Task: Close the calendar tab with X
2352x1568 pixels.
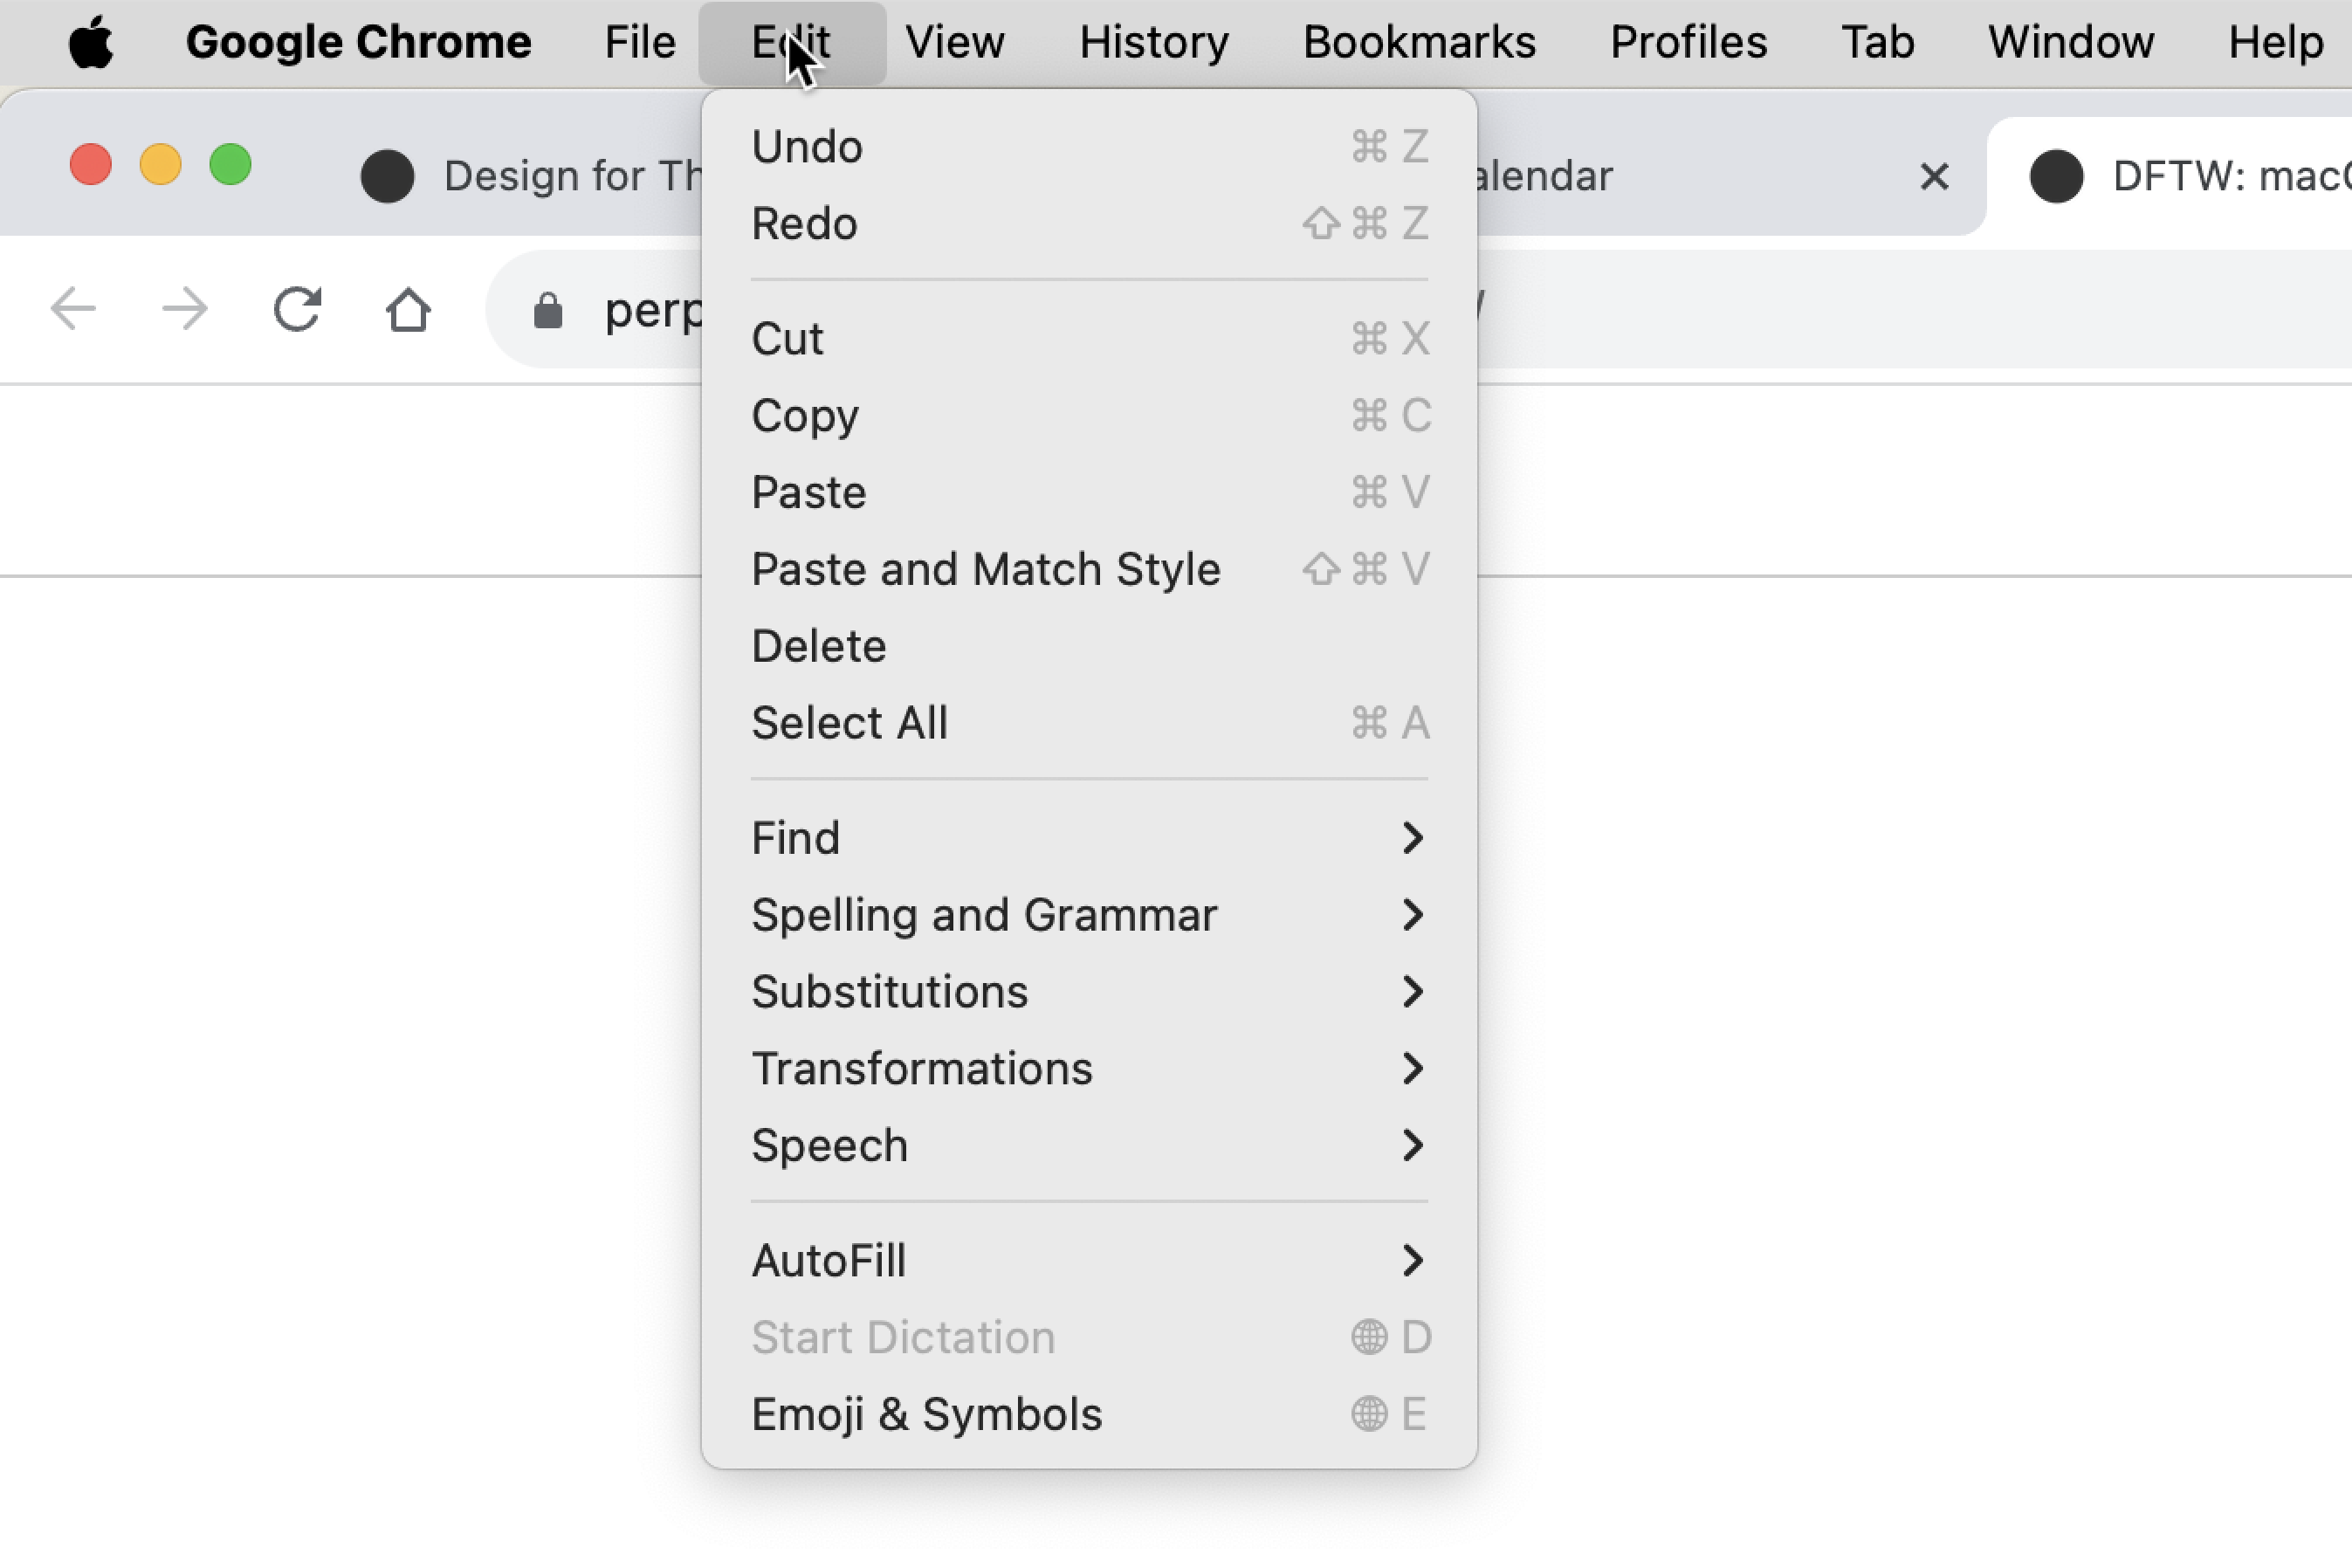Action: (x=1934, y=177)
